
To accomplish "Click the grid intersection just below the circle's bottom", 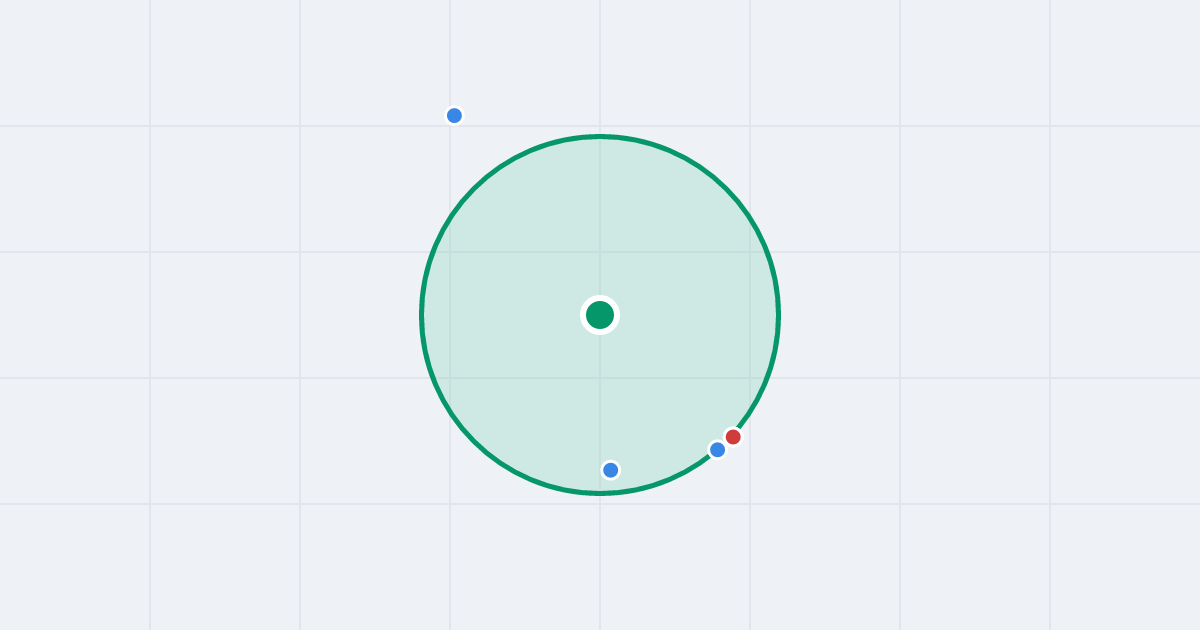I will [x=600, y=504].
